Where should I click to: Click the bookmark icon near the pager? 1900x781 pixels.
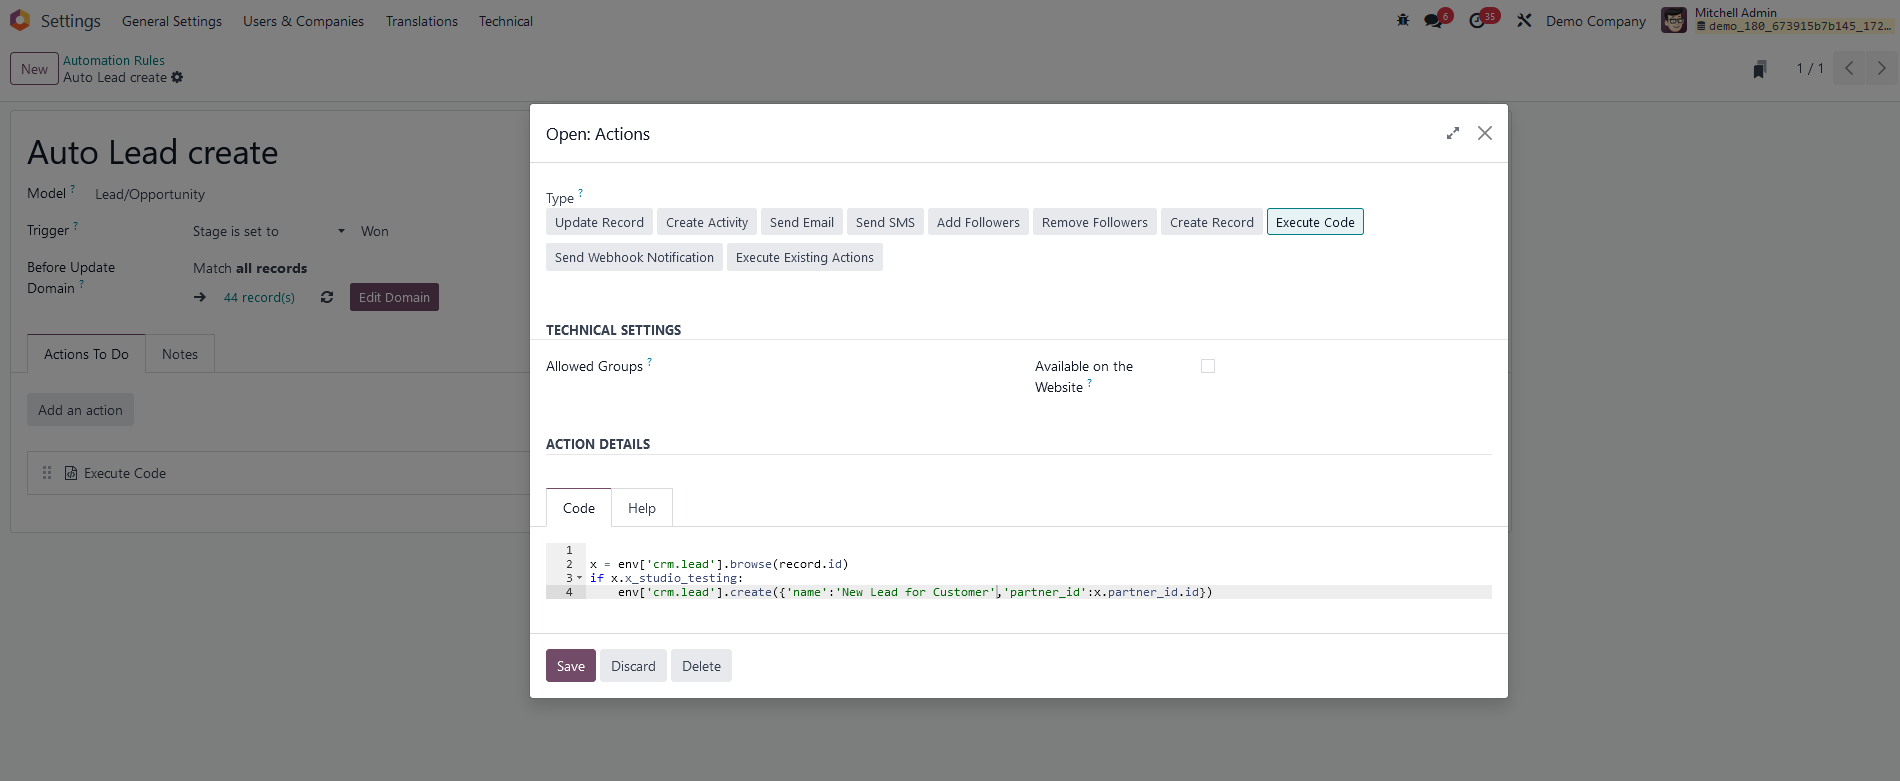(x=1760, y=69)
